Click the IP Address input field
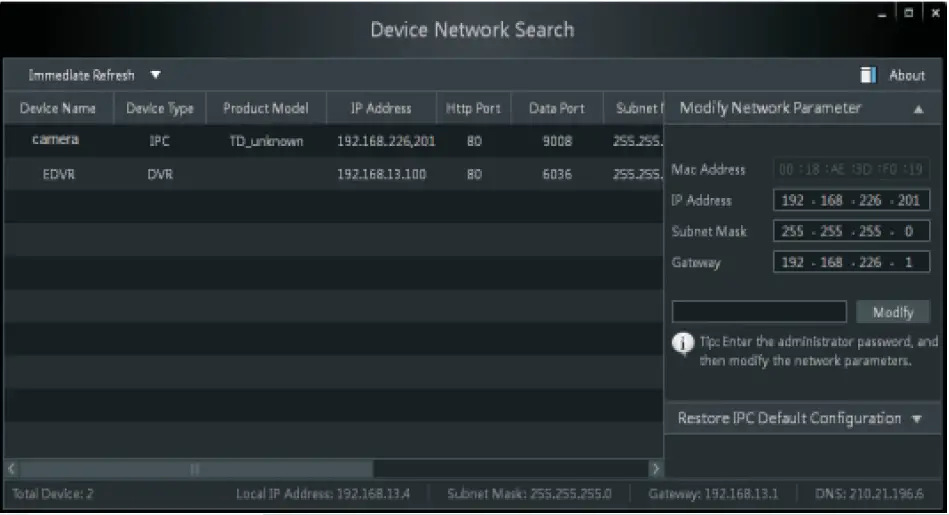Viewport: 949px width, 515px height. (x=852, y=201)
